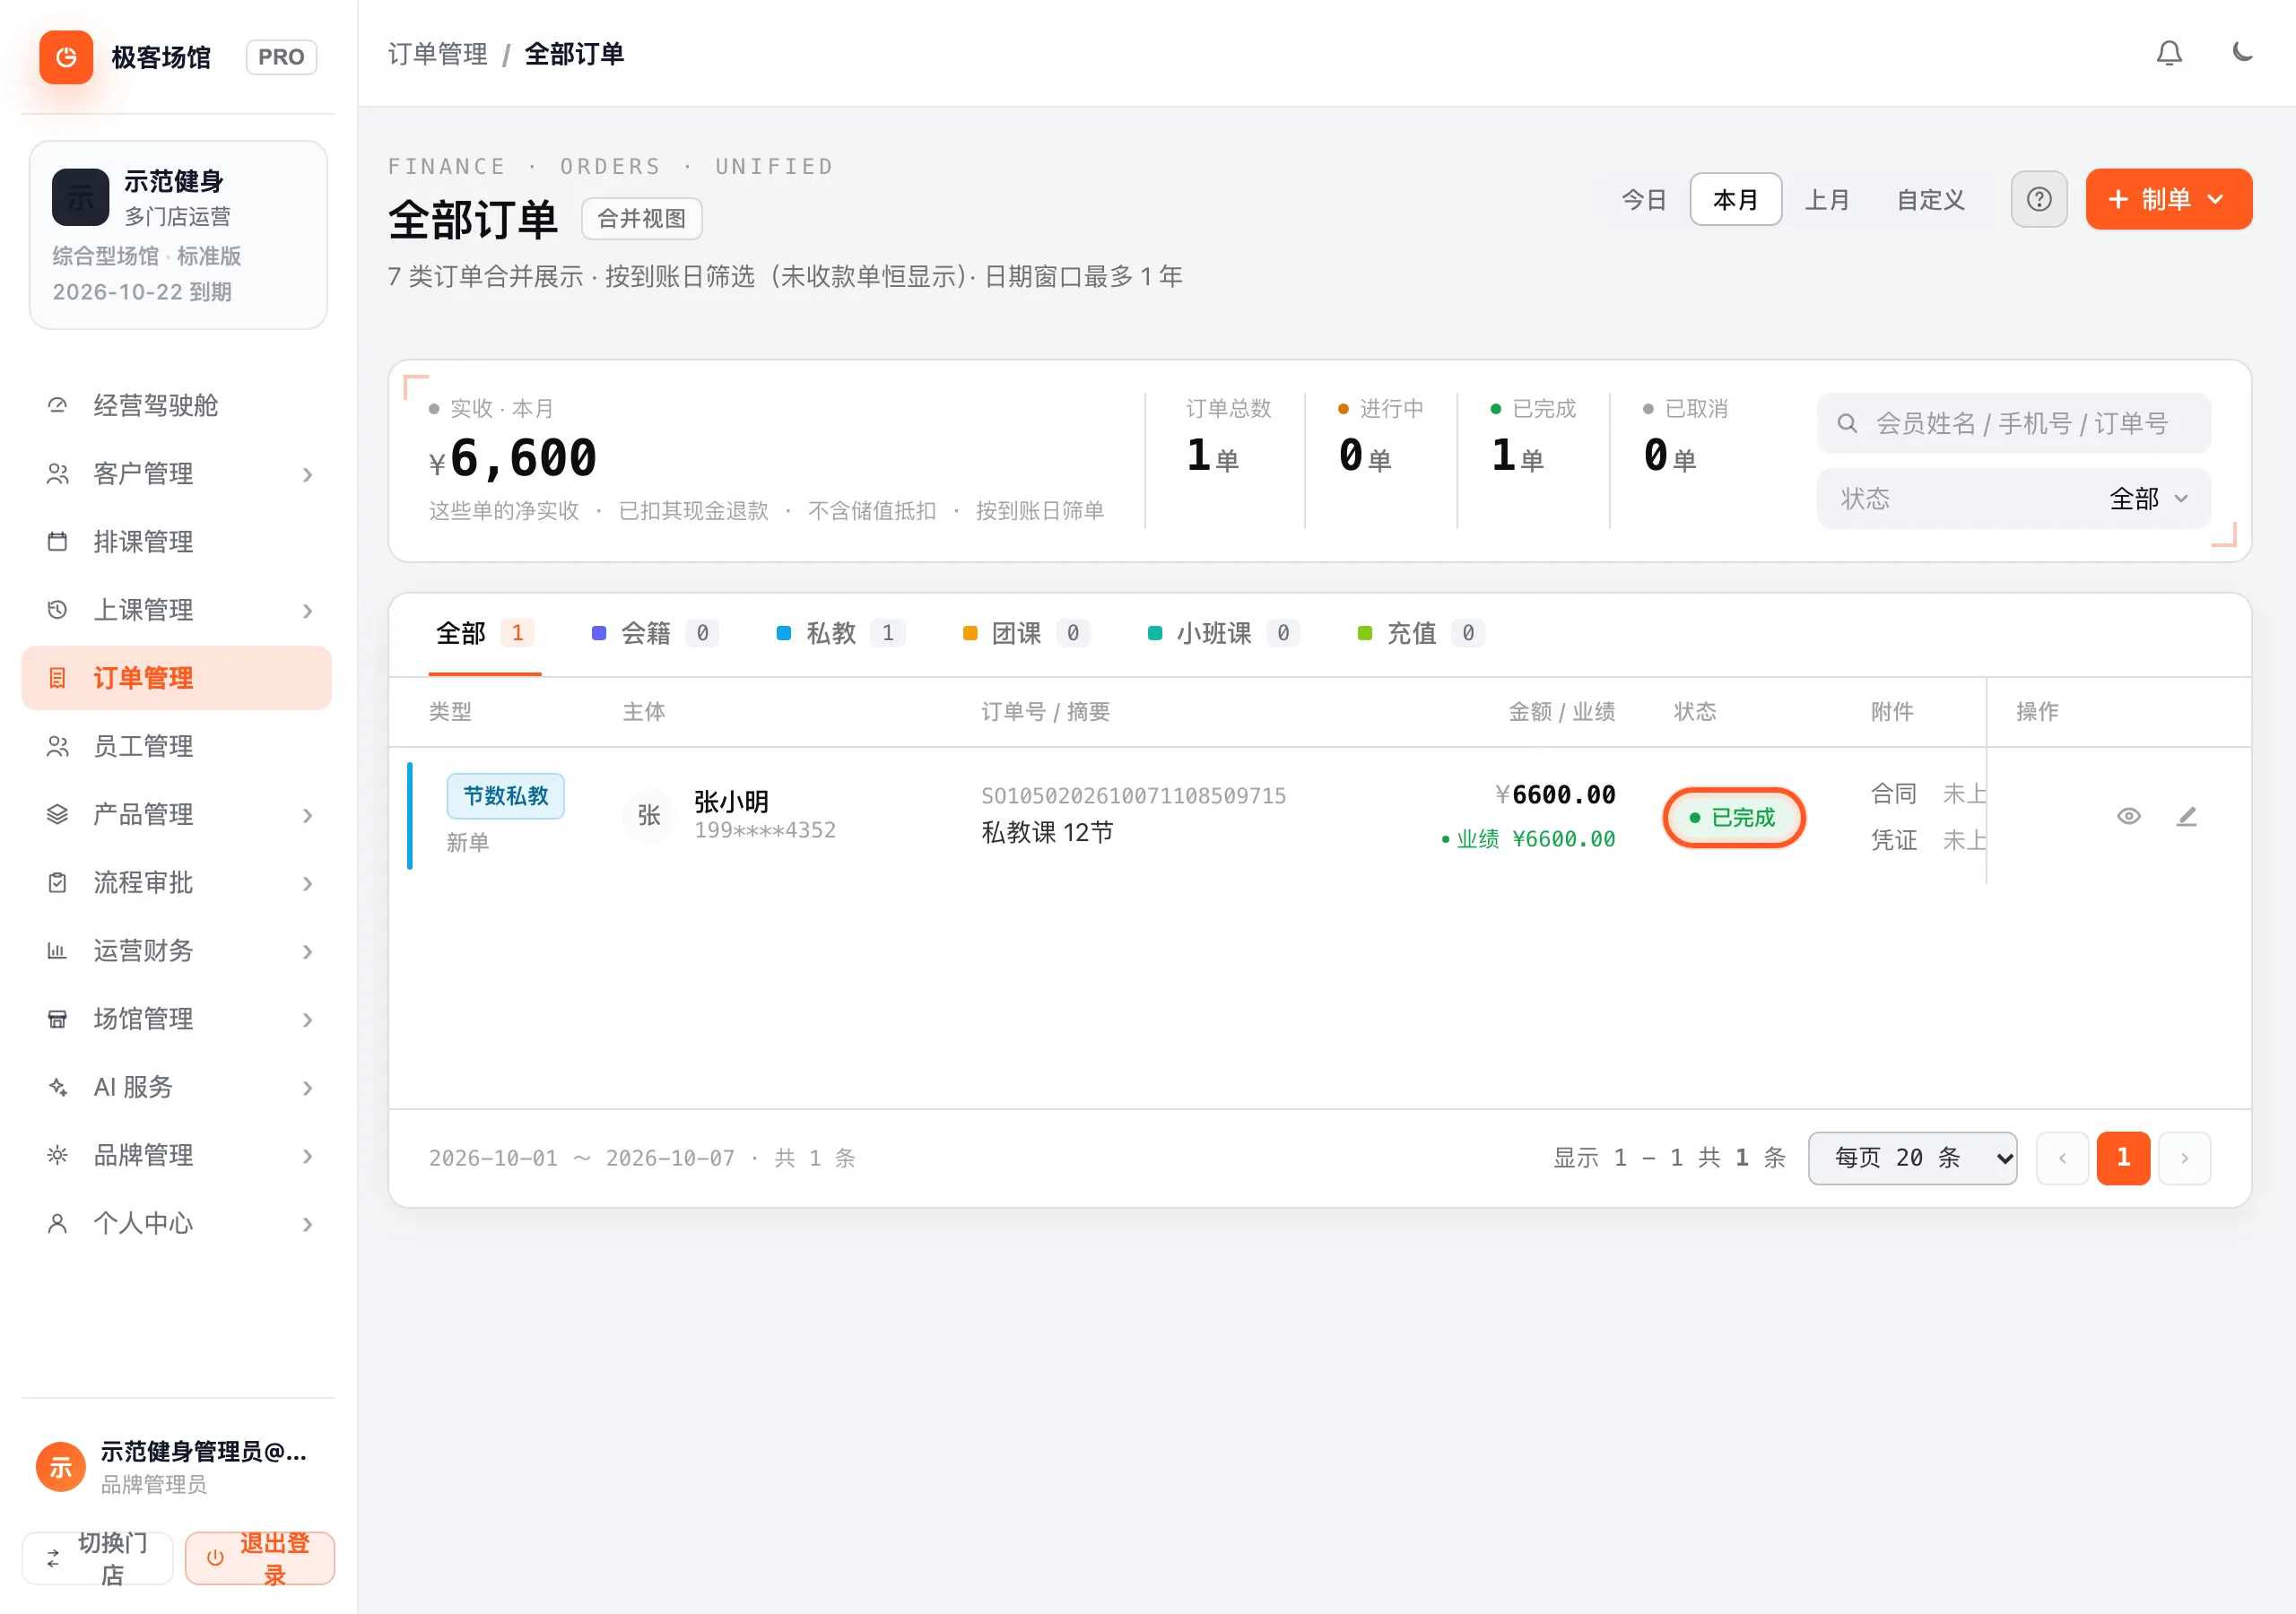Open the 制单 create dropdown button

(x=2168, y=199)
